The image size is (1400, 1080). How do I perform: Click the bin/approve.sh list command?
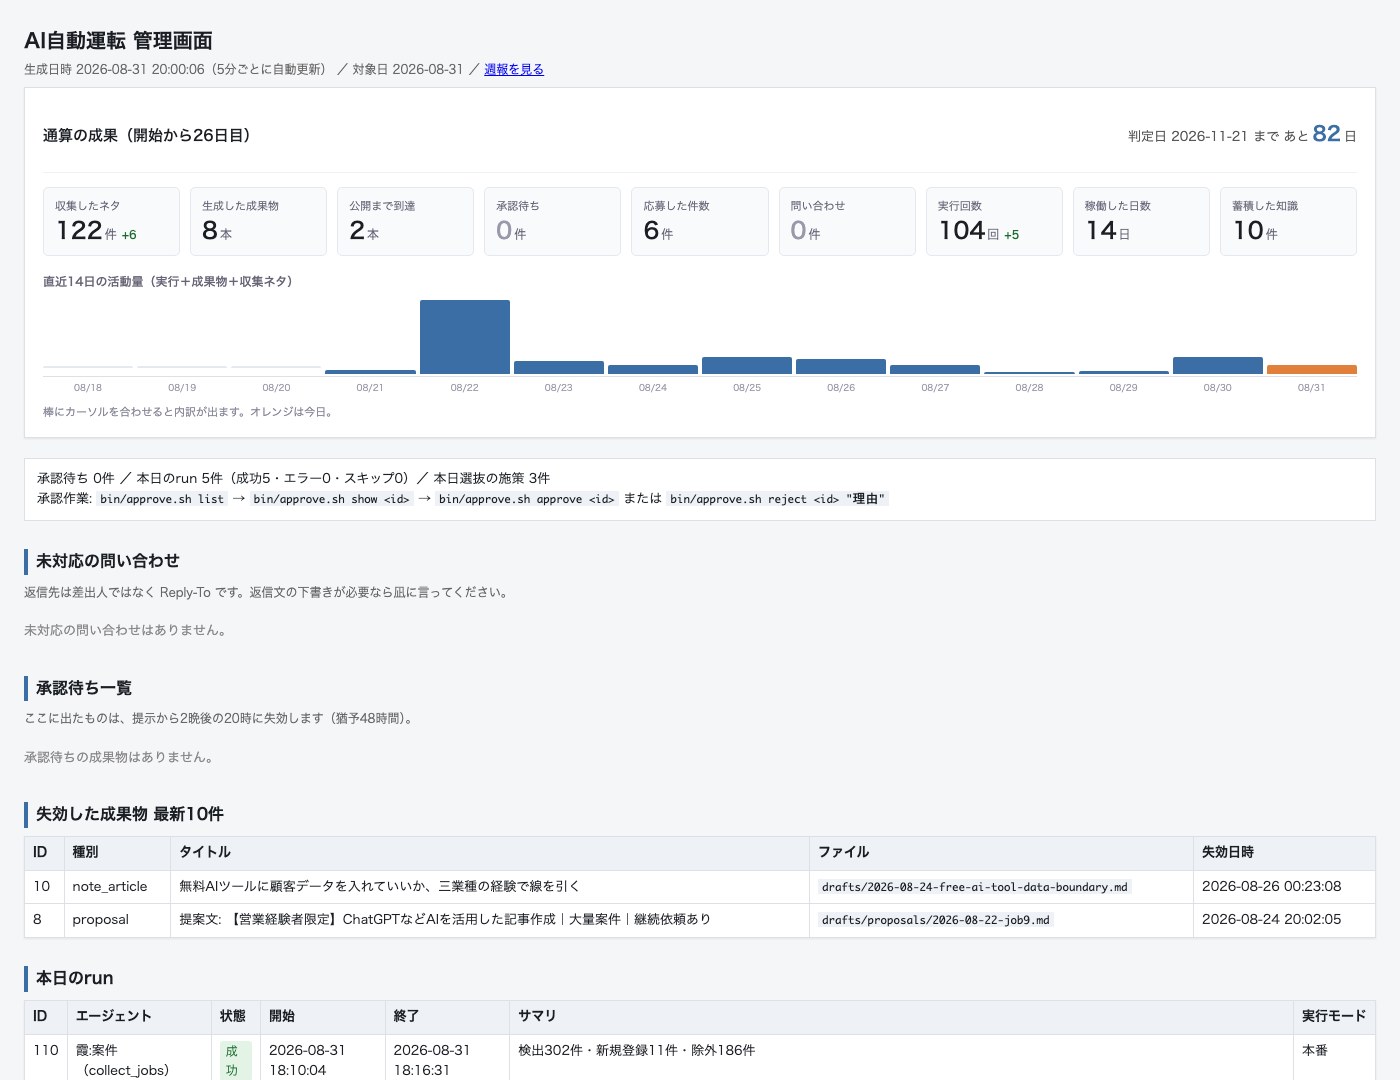pos(162,499)
